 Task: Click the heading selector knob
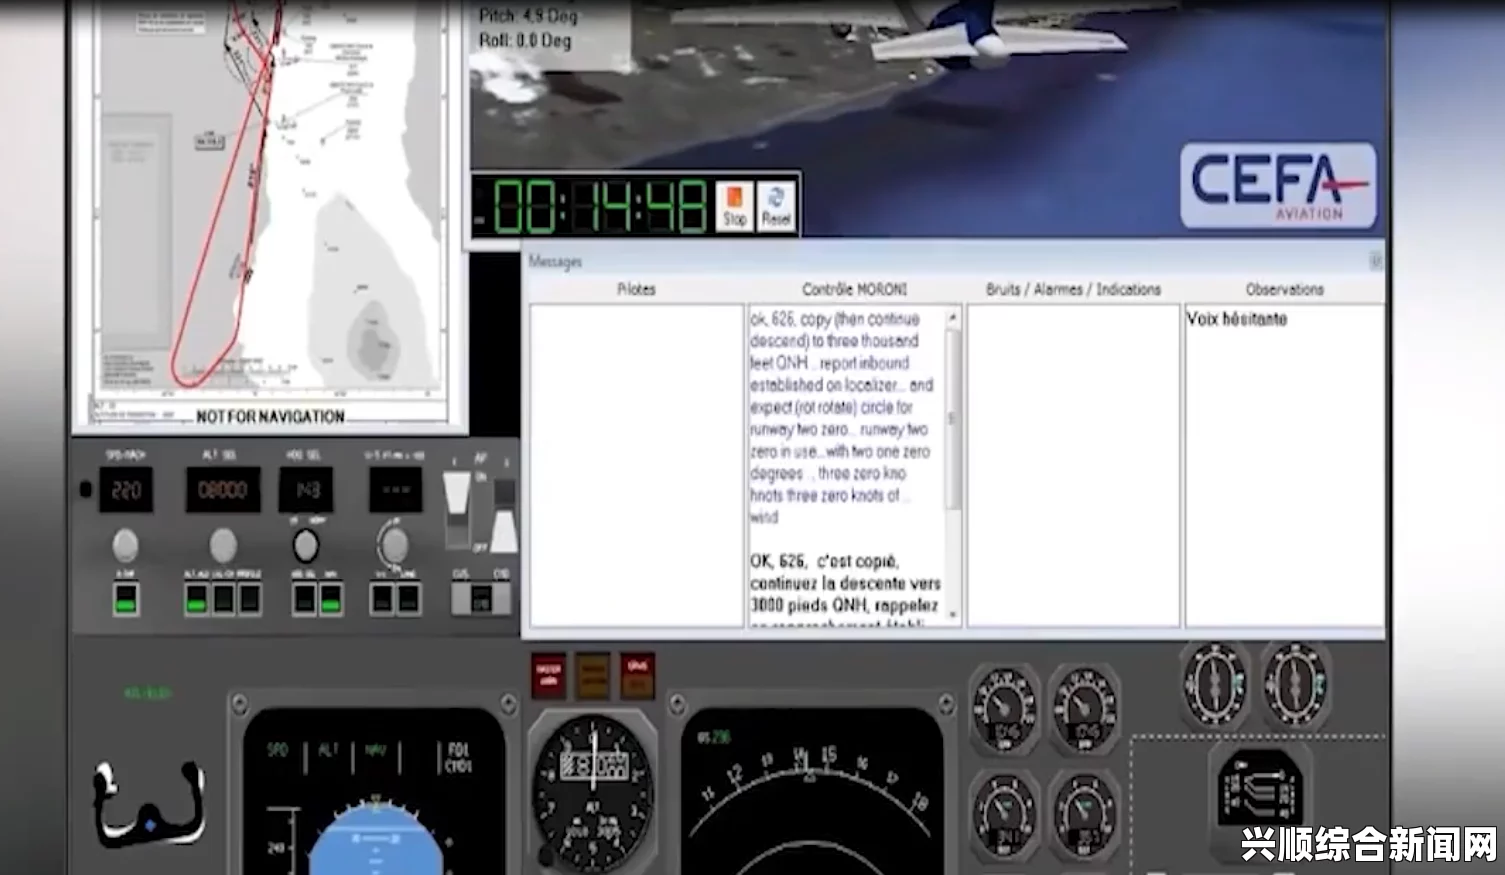click(x=306, y=546)
